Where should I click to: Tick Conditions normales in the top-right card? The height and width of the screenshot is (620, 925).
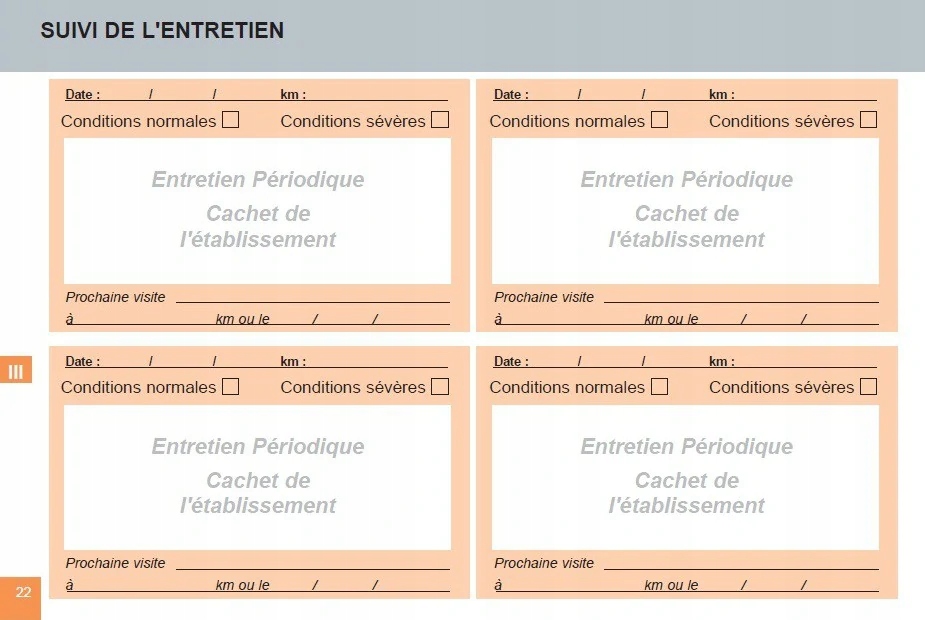pos(659,120)
